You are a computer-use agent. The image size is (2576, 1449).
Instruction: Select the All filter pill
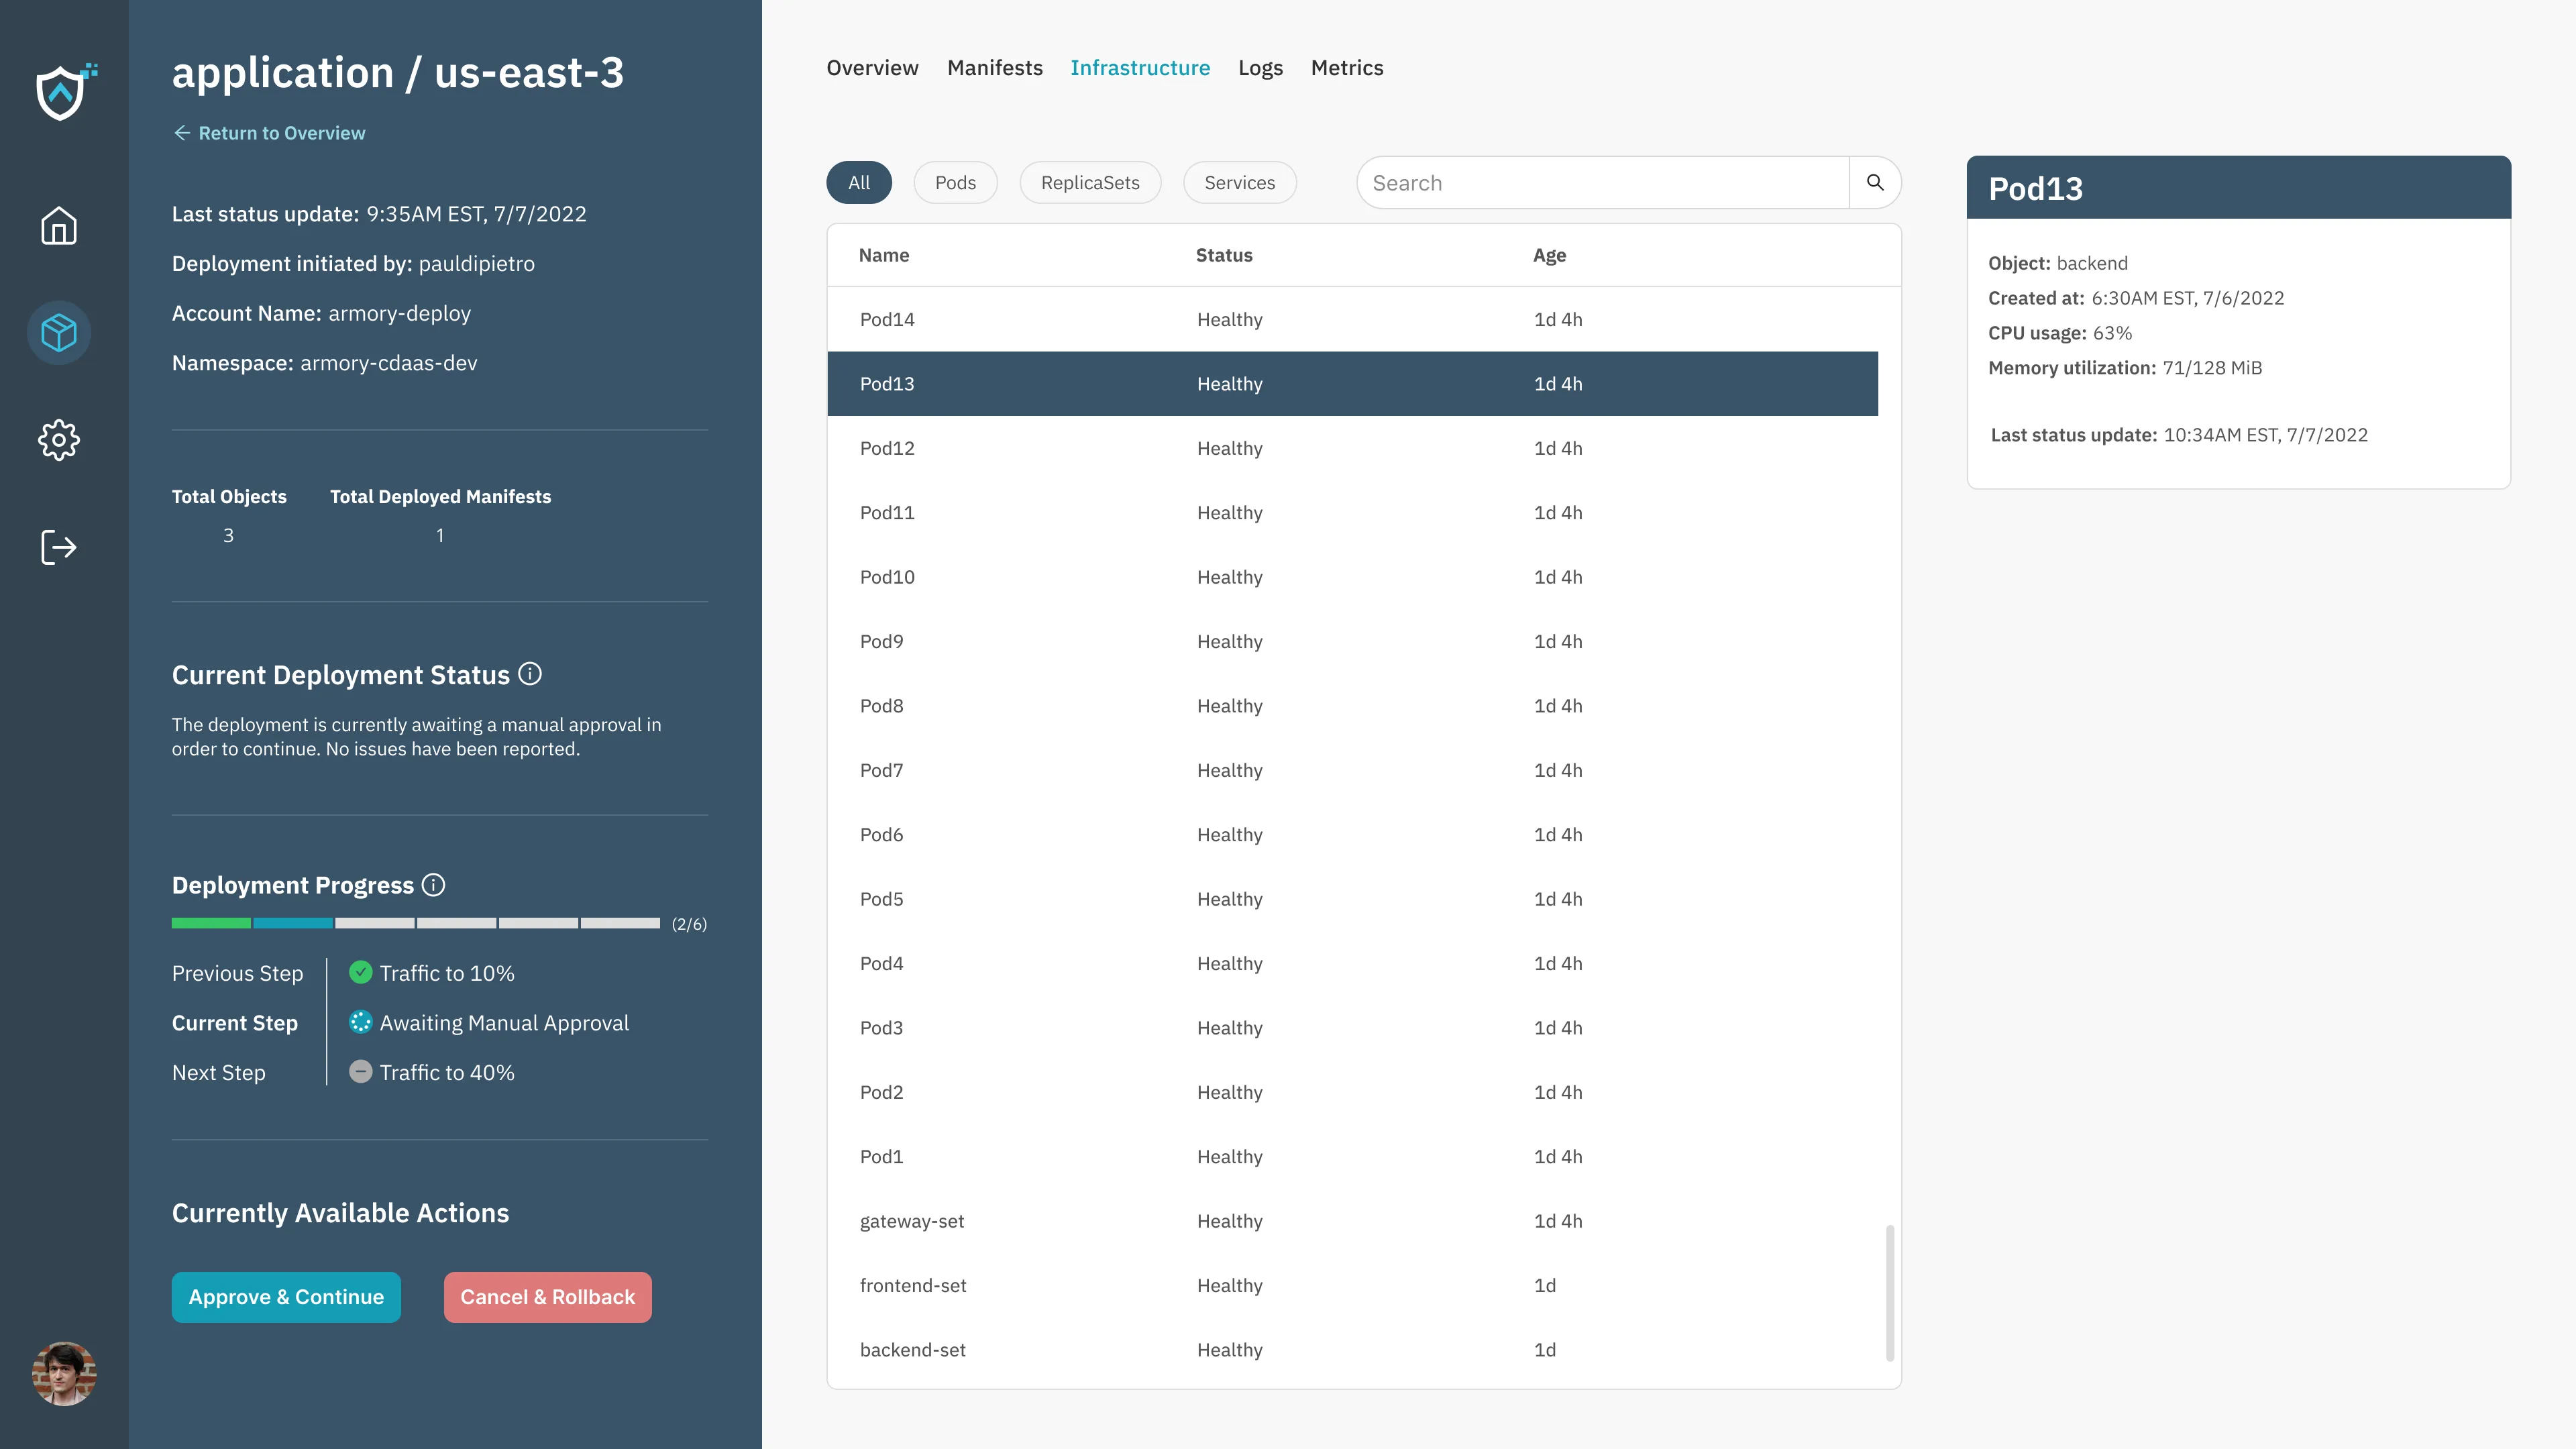(858, 182)
